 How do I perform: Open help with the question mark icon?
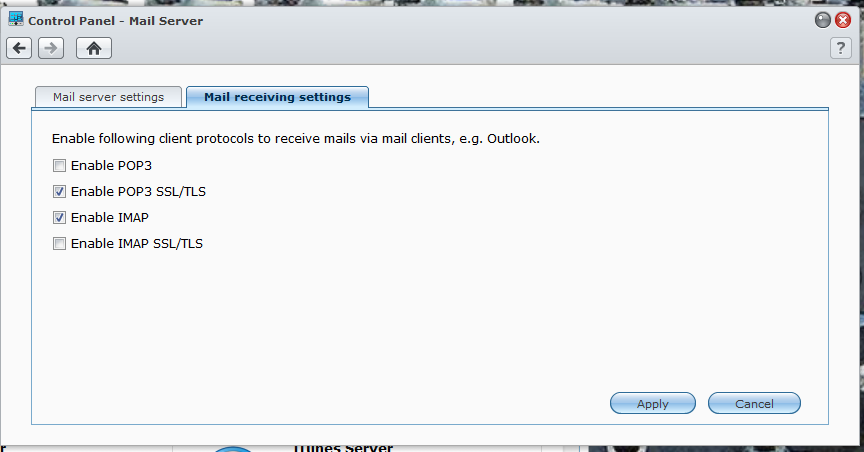840,49
